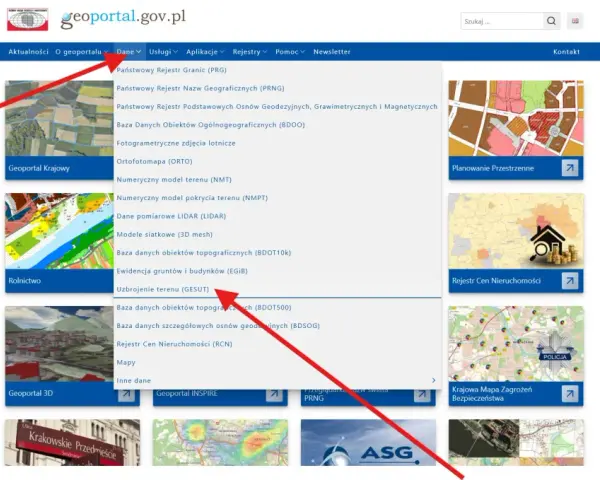Open the Kontakt menu item
600x480 pixels.
pyautogui.click(x=566, y=52)
